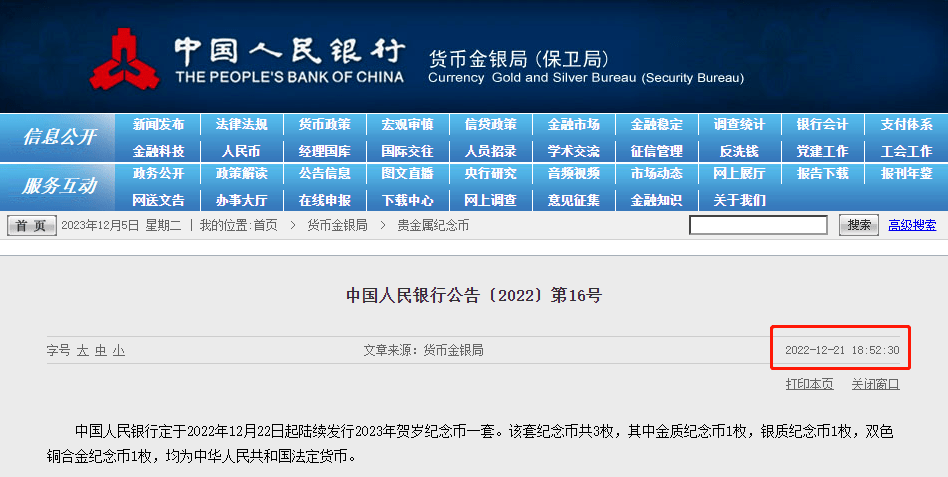Click the 信息公开 section header

click(59, 137)
